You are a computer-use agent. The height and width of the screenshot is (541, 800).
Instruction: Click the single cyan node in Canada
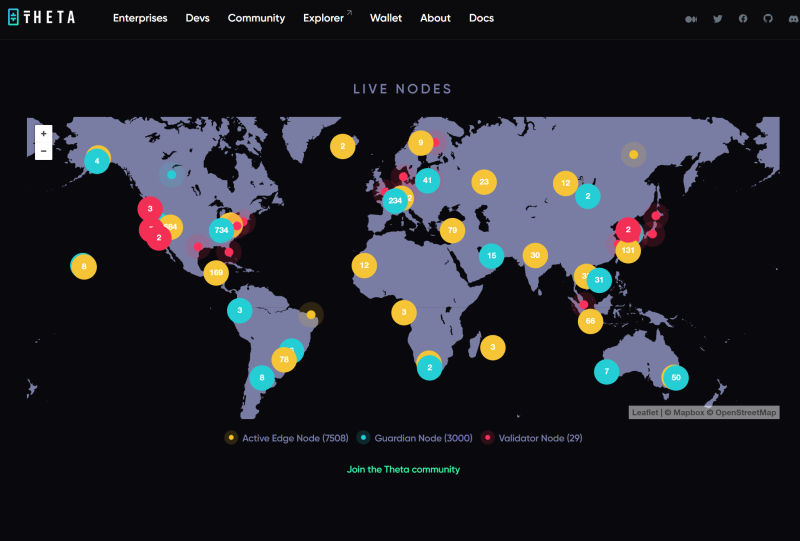tap(172, 175)
